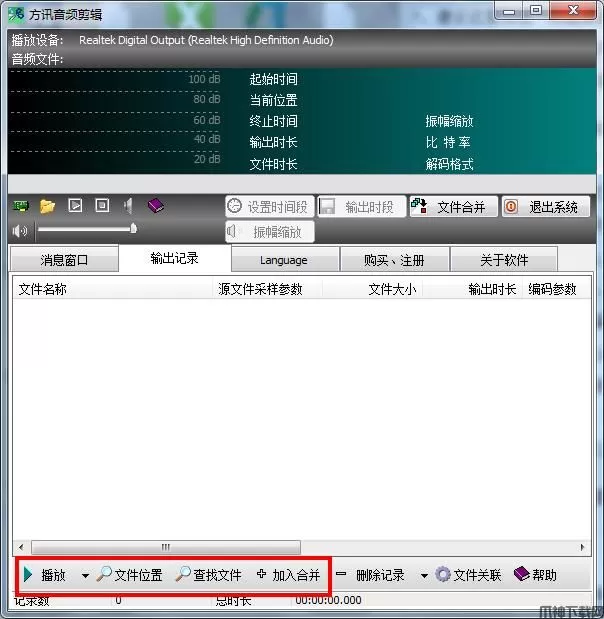Click the 文件大小 column header
Image resolution: width=604 pixels, height=619 pixels.
[x=372, y=289]
